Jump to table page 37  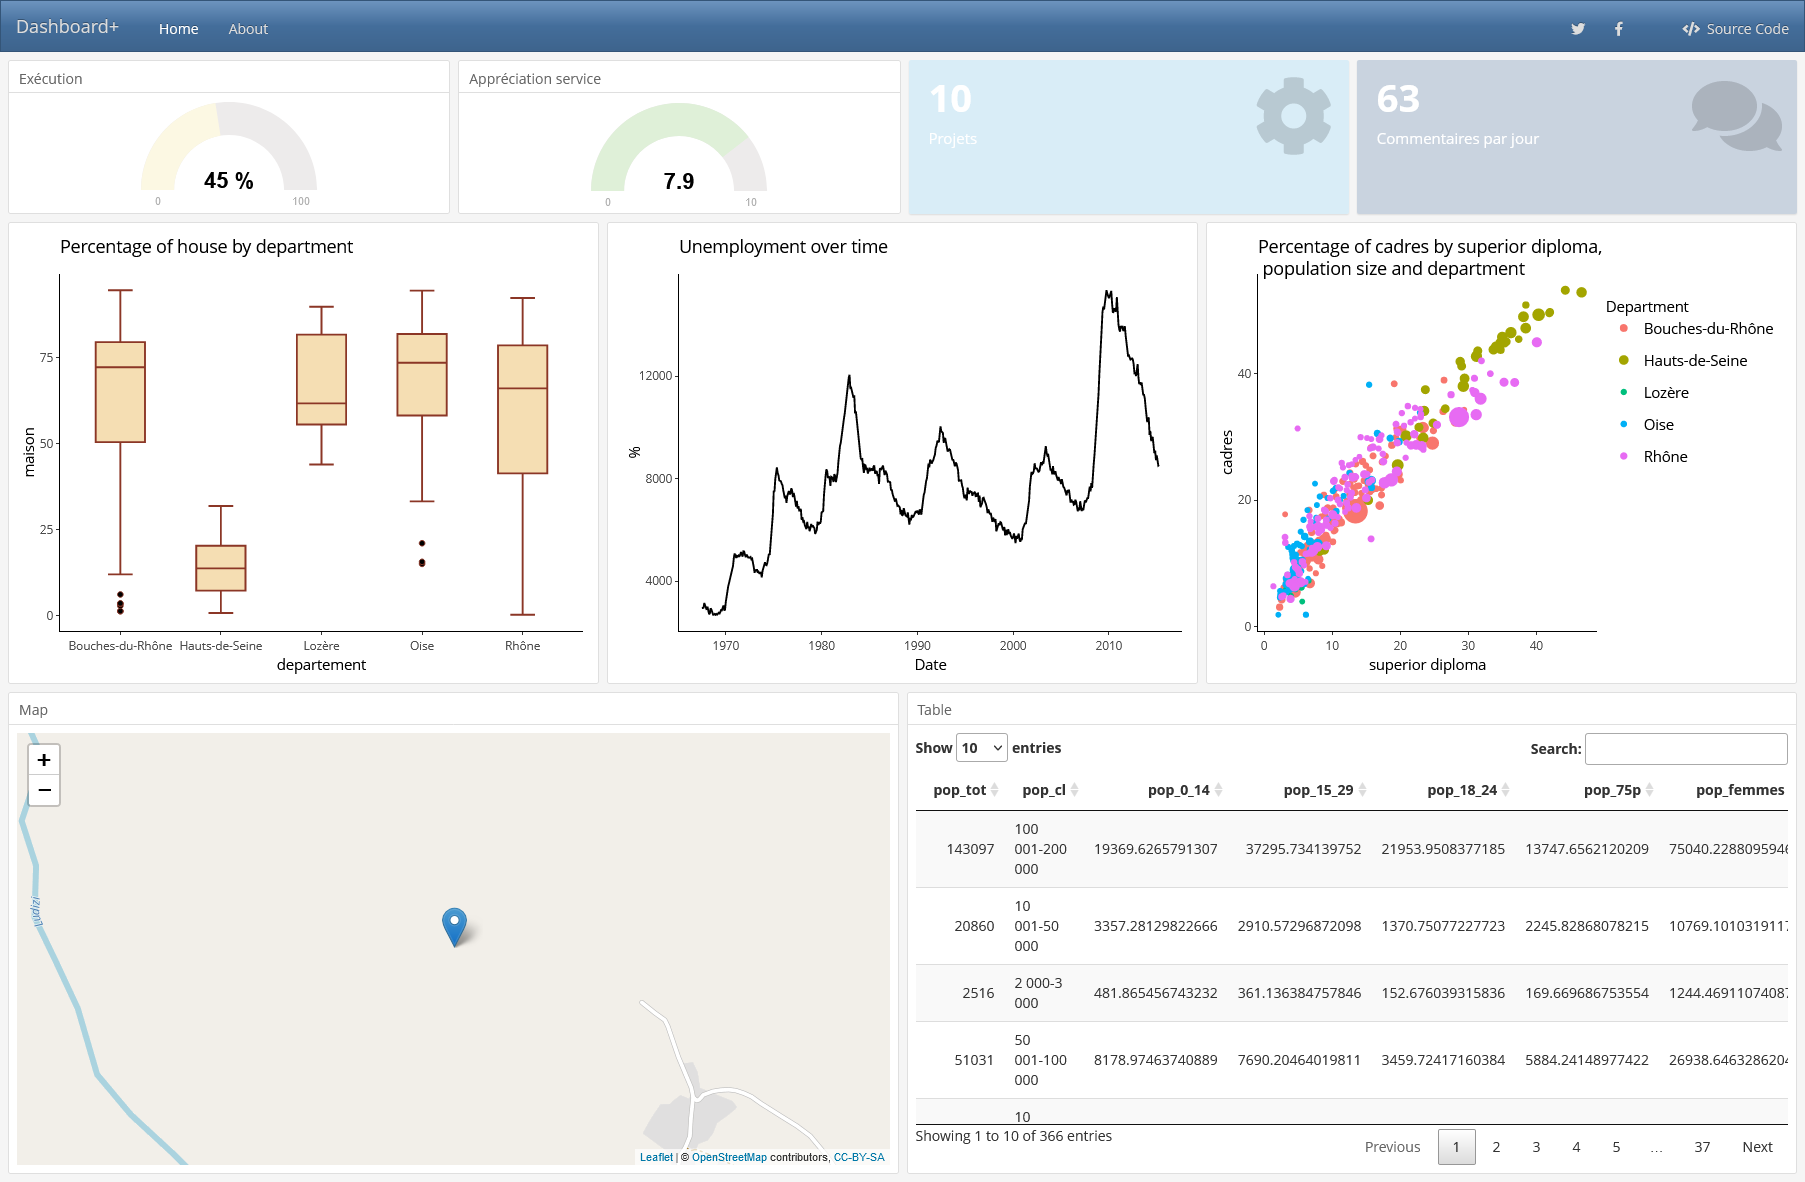(x=1702, y=1147)
